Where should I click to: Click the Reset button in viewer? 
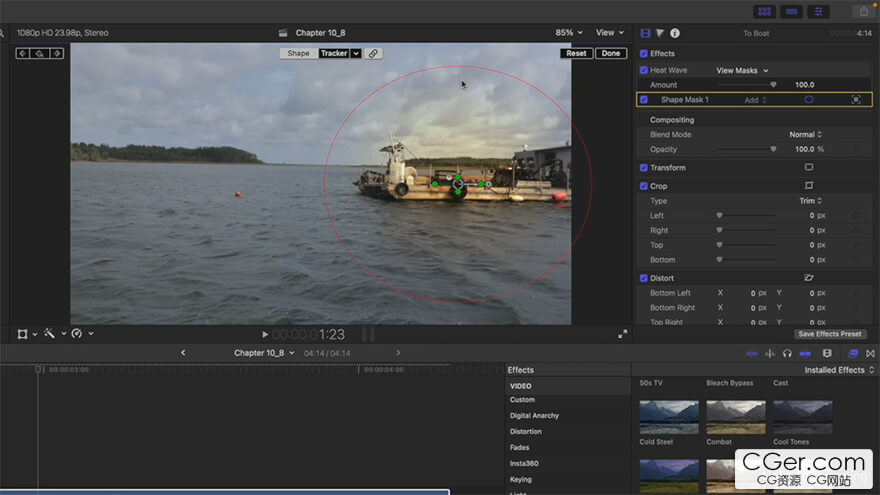click(576, 53)
